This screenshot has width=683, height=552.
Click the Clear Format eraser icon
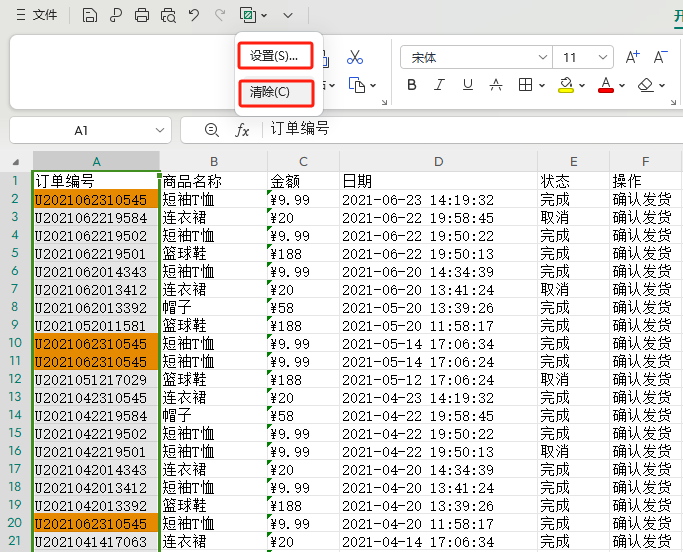[x=645, y=86]
